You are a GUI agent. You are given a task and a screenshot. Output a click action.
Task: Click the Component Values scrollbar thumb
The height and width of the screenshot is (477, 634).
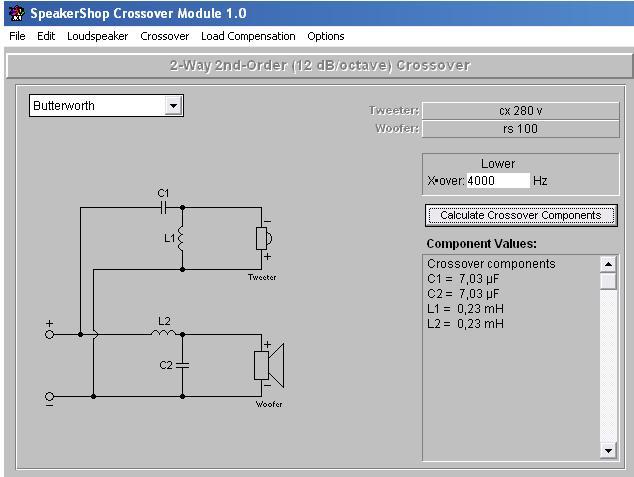click(608, 281)
